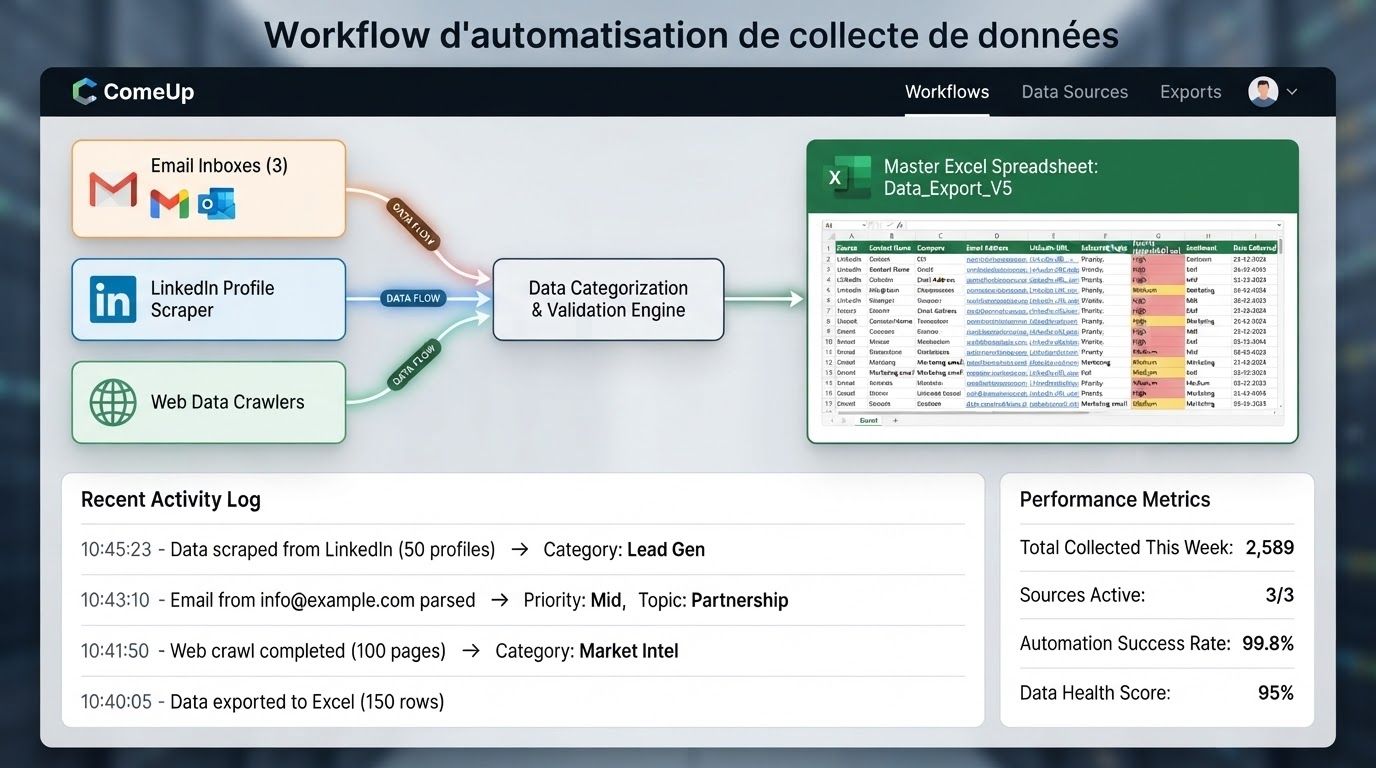Click the large Gmail icon in Email Inboxes
The height and width of the screenshot is (768, 1376).
[113, 190]
